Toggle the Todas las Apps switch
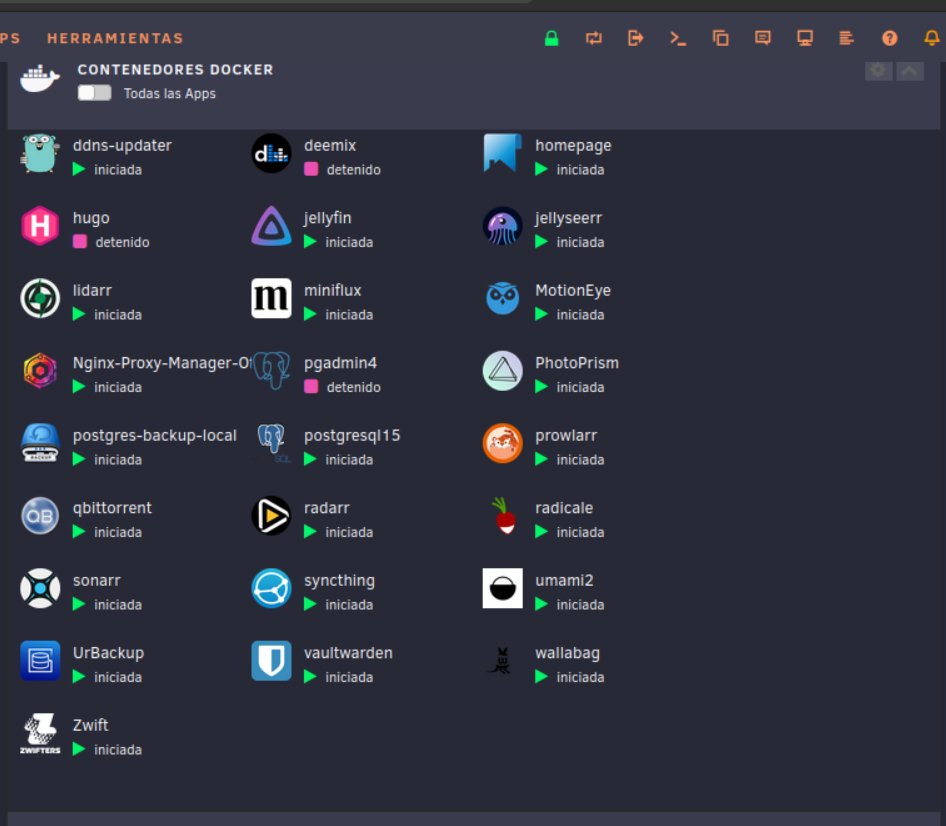Image resolution: width=946 pixels, height=826 pixels. coord(95,93)
